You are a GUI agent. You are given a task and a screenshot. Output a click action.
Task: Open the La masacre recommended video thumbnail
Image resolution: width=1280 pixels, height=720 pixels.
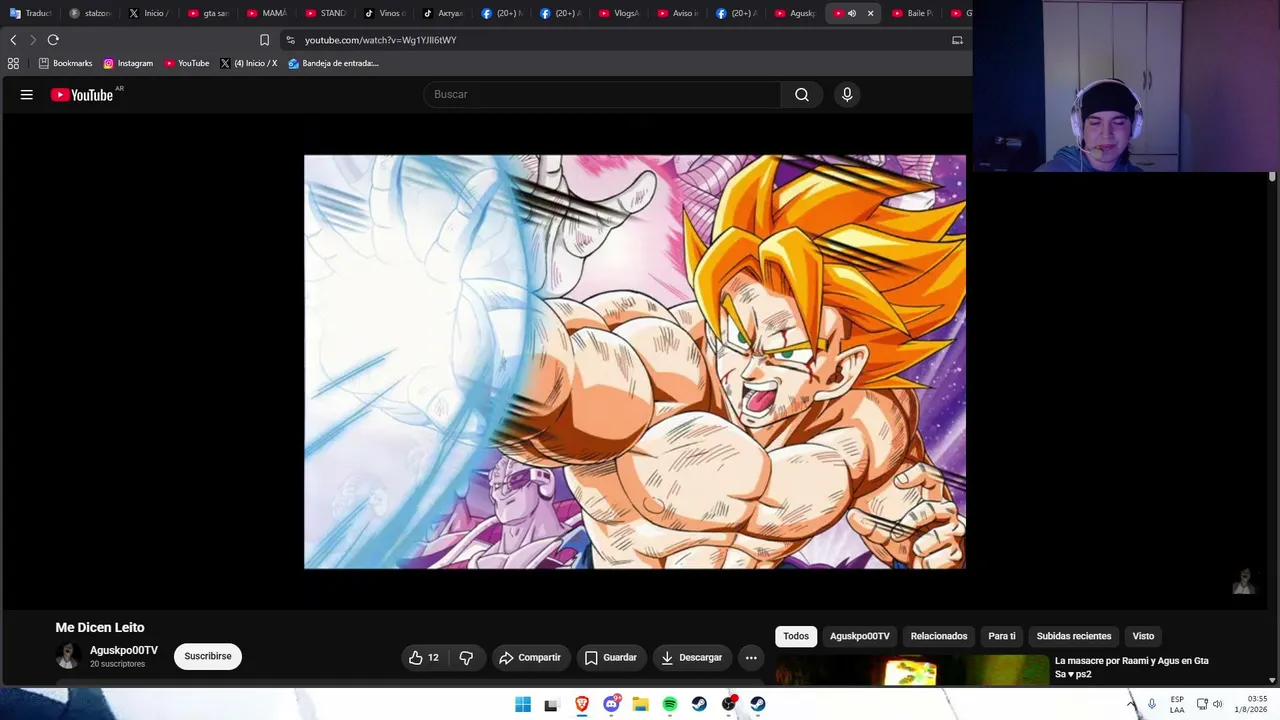tap(912, 670)
